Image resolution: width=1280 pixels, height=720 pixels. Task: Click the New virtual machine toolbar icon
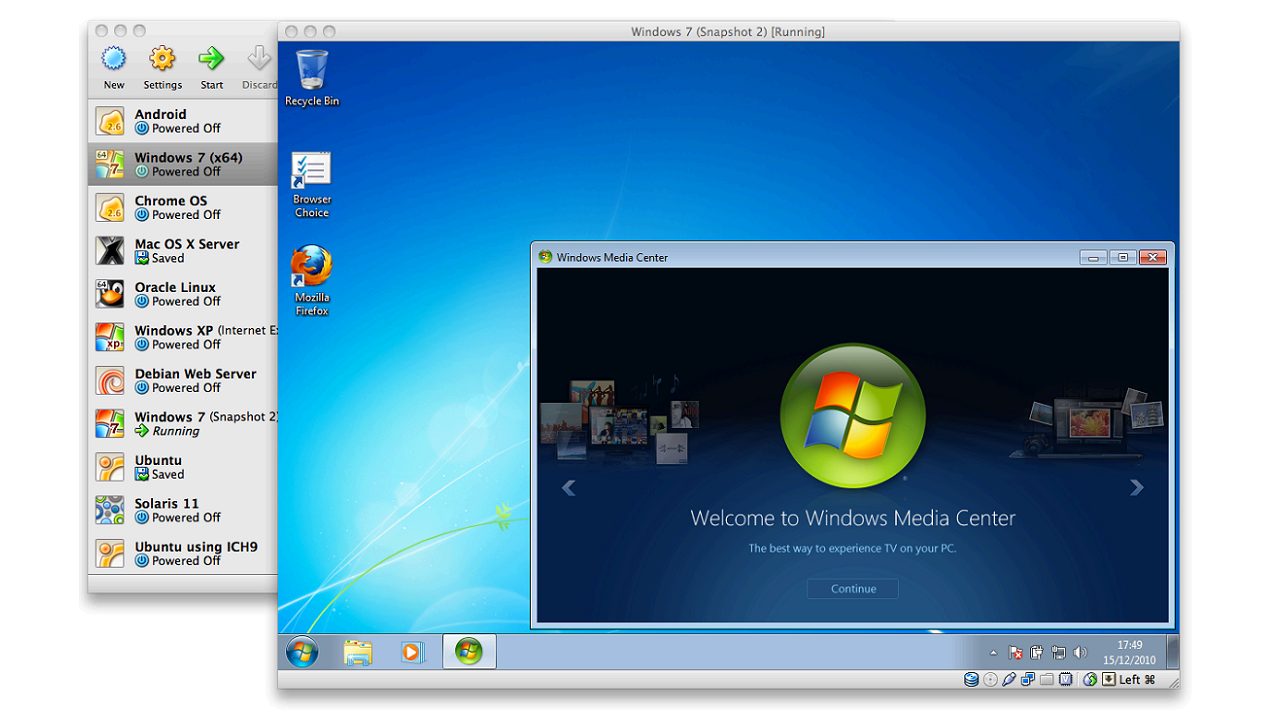[114, 59]
